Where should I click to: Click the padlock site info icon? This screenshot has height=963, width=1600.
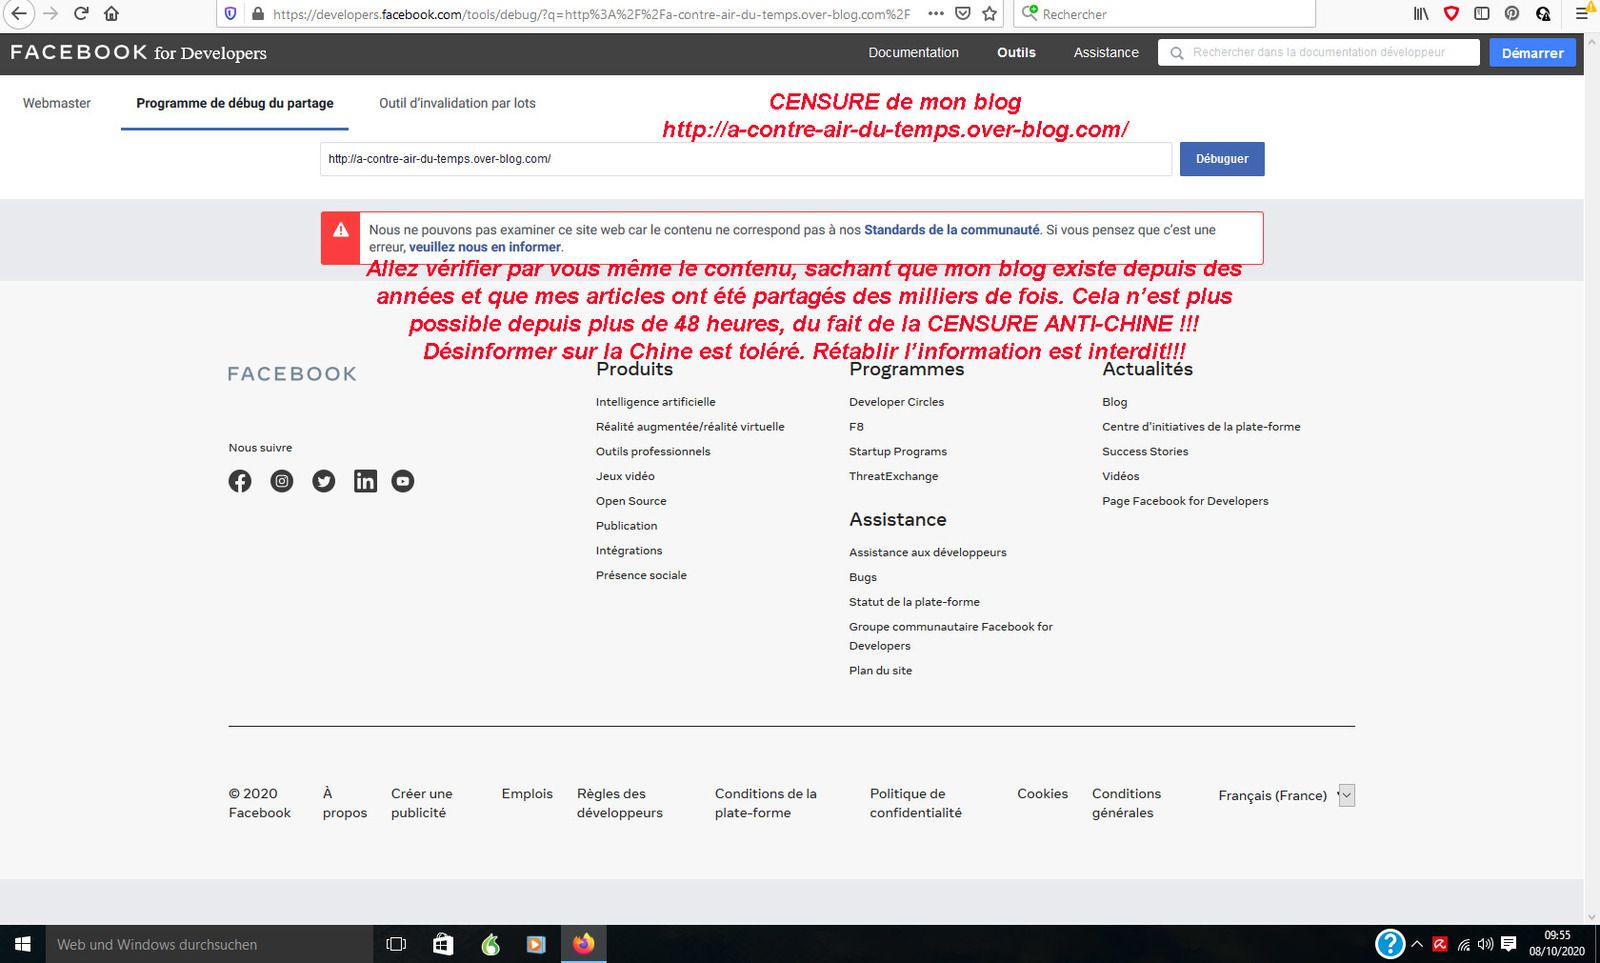coord(257,14)
